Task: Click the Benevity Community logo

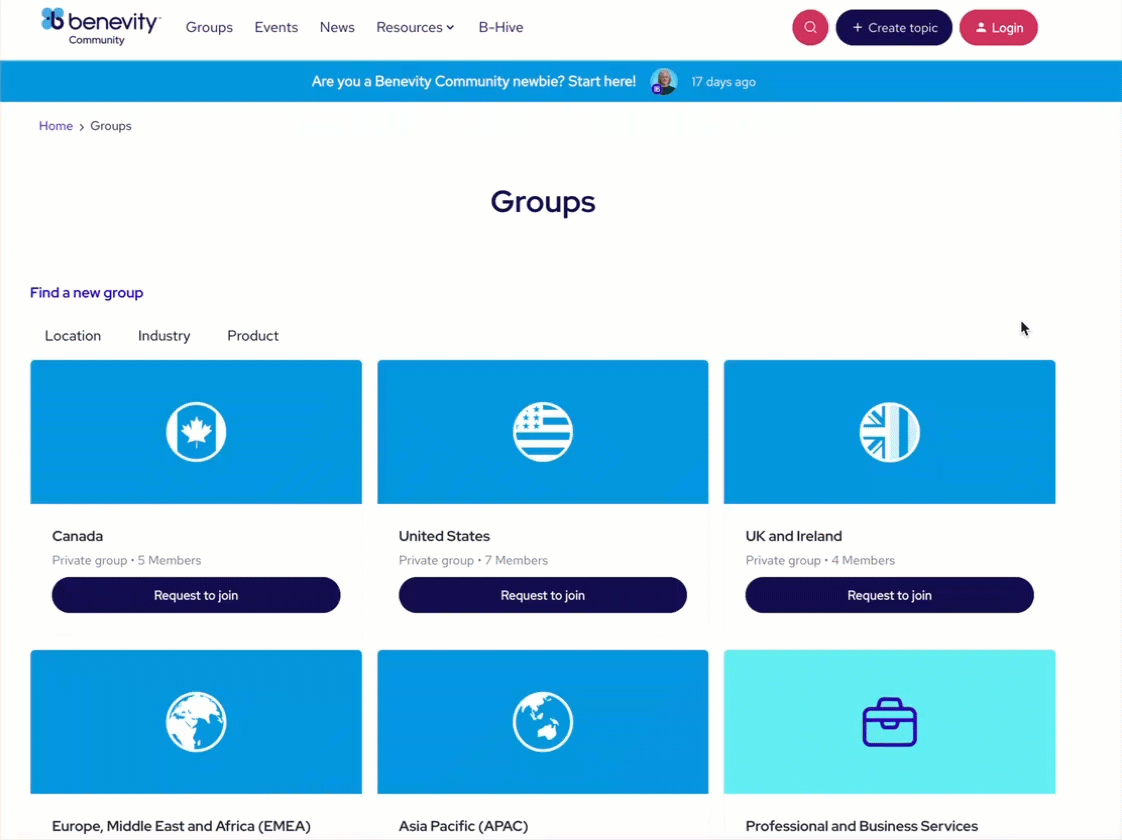Action: click(x=100, y=27)
